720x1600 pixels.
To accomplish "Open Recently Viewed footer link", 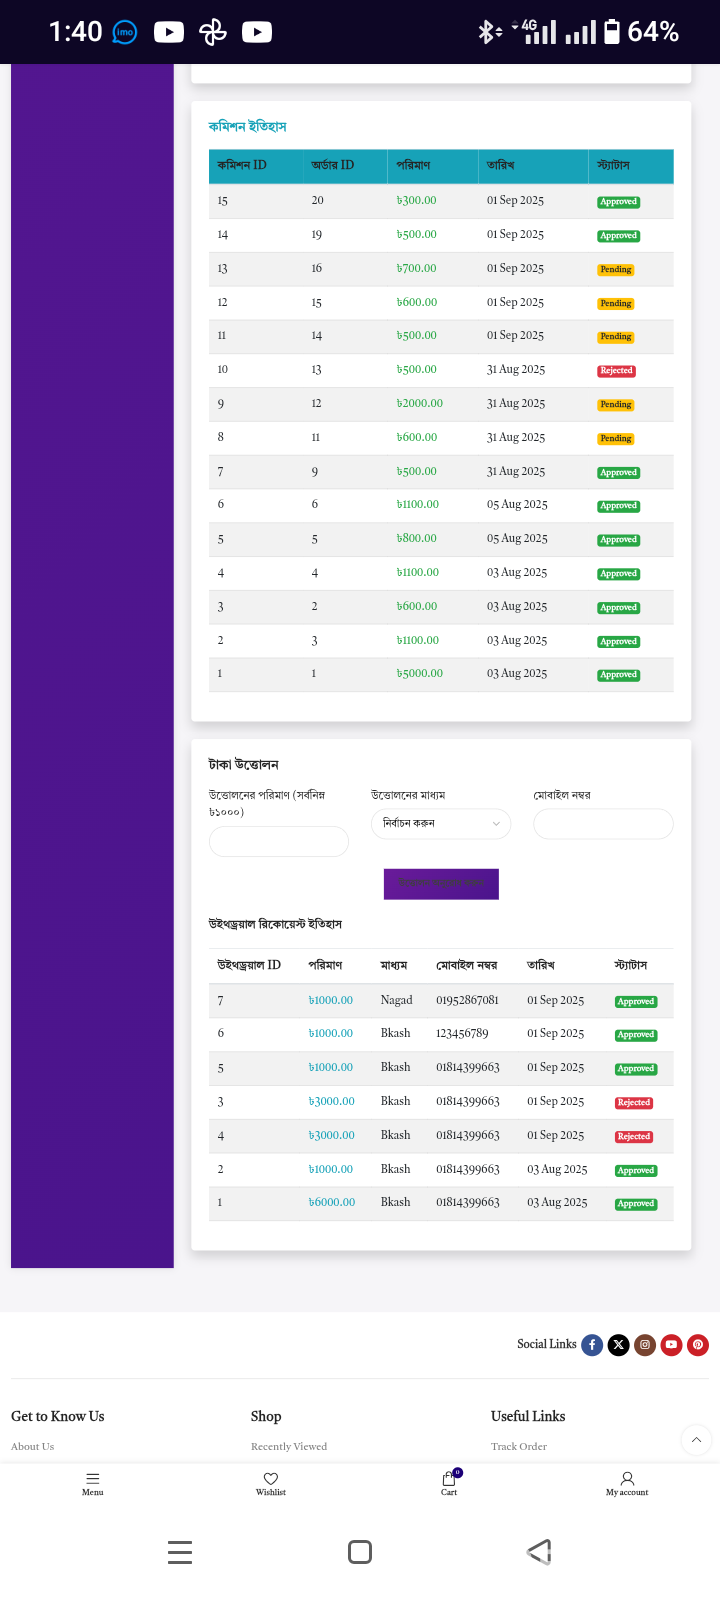I will [289, 1446].
